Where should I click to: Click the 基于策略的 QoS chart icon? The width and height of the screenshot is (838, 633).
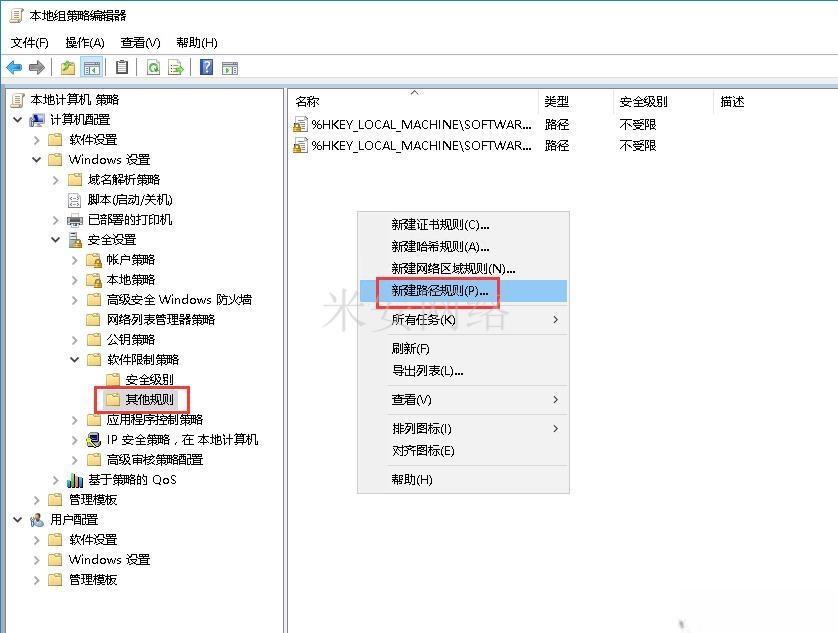pos(75,480)
